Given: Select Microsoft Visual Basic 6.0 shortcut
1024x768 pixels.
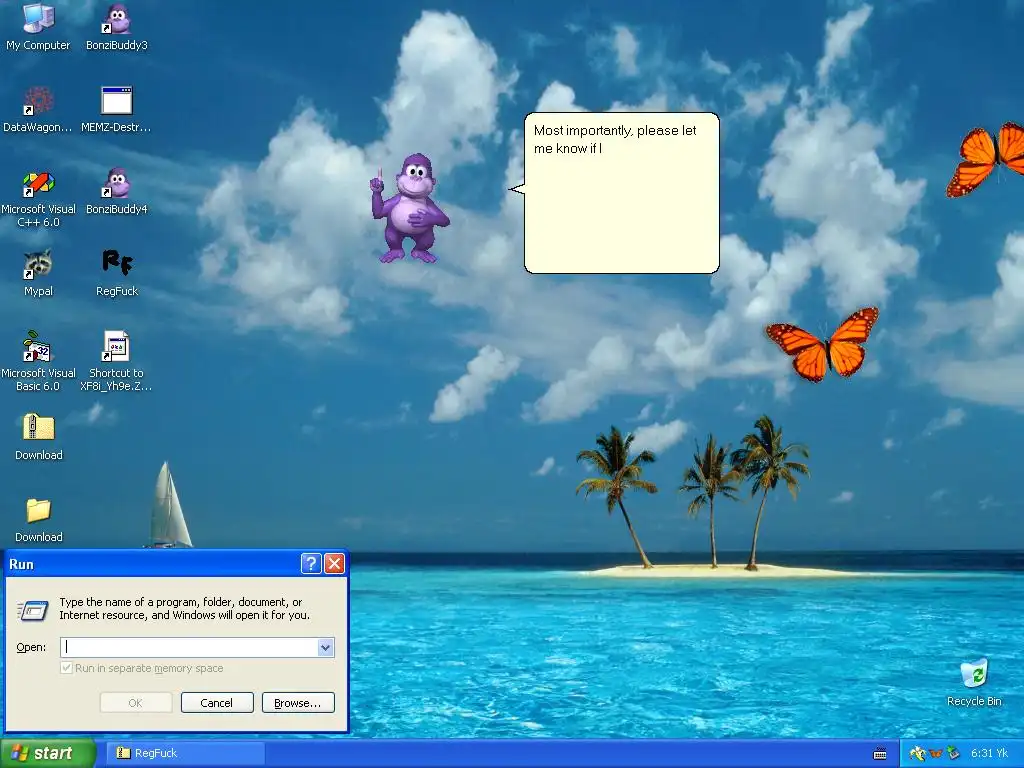Looking at the screenshot, I should [x=39, y=362].
